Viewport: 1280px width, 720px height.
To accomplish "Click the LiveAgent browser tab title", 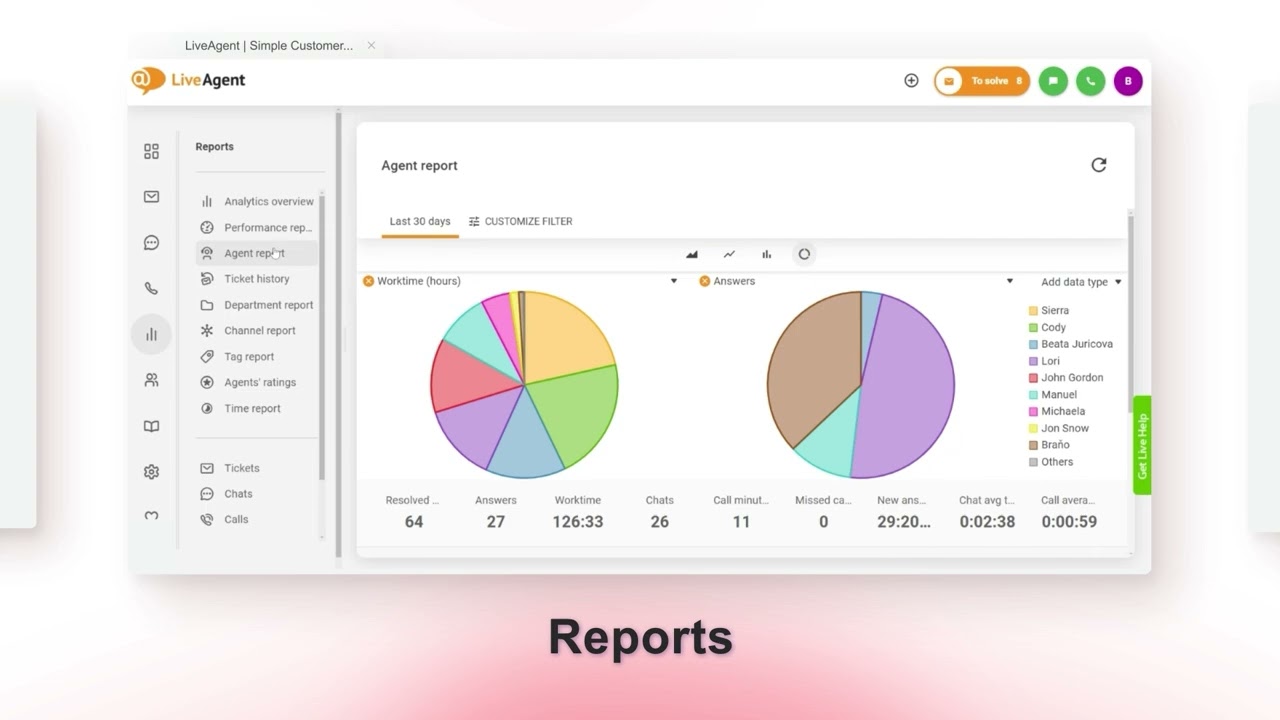I will point(269,45).
